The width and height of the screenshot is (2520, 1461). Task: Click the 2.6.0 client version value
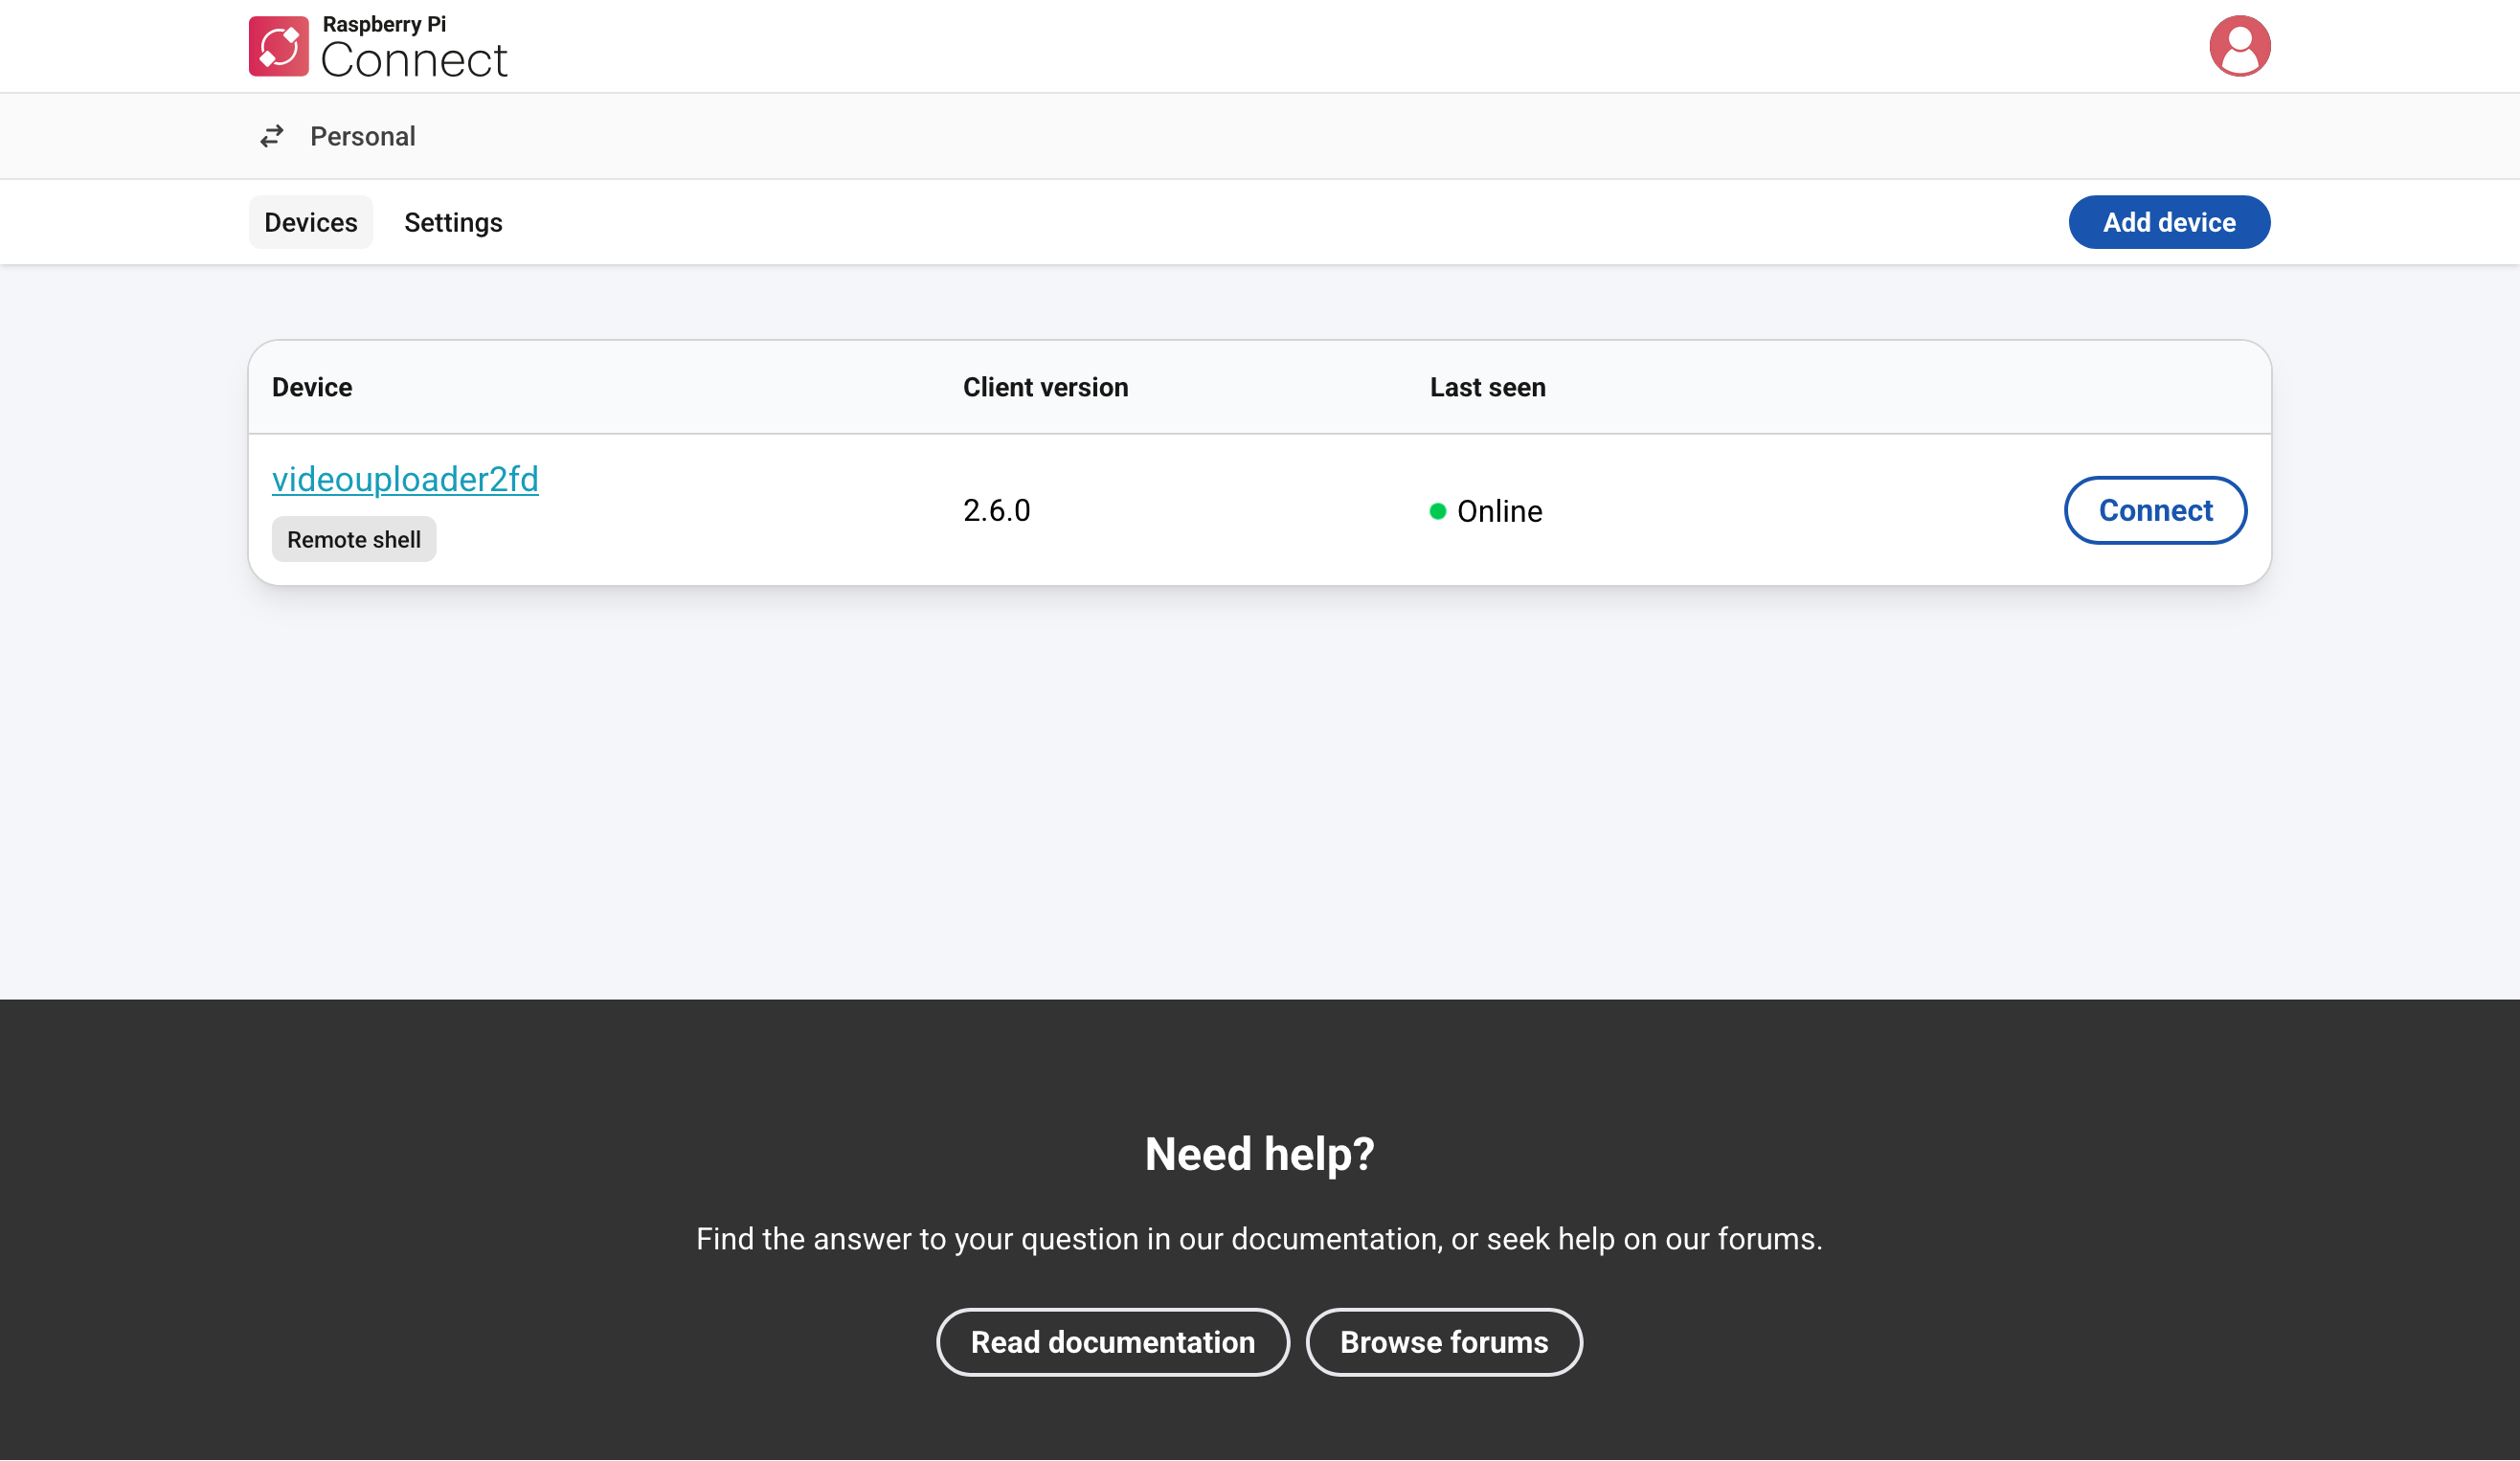(x=996, y=510)
